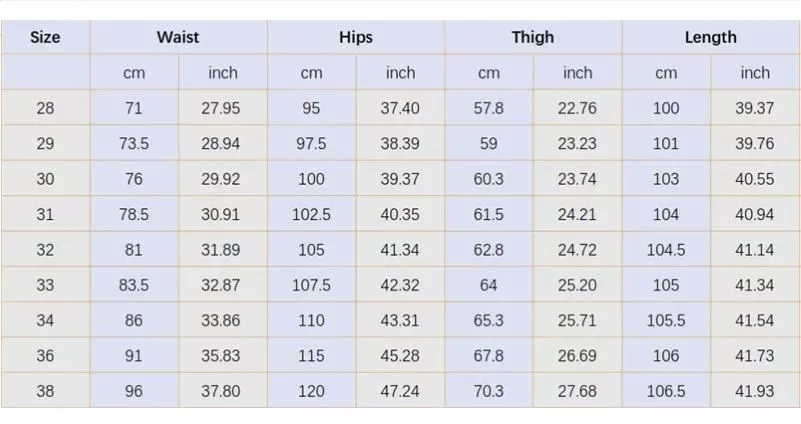
Task: Select hips cm value 102.5
Action: 311,215
